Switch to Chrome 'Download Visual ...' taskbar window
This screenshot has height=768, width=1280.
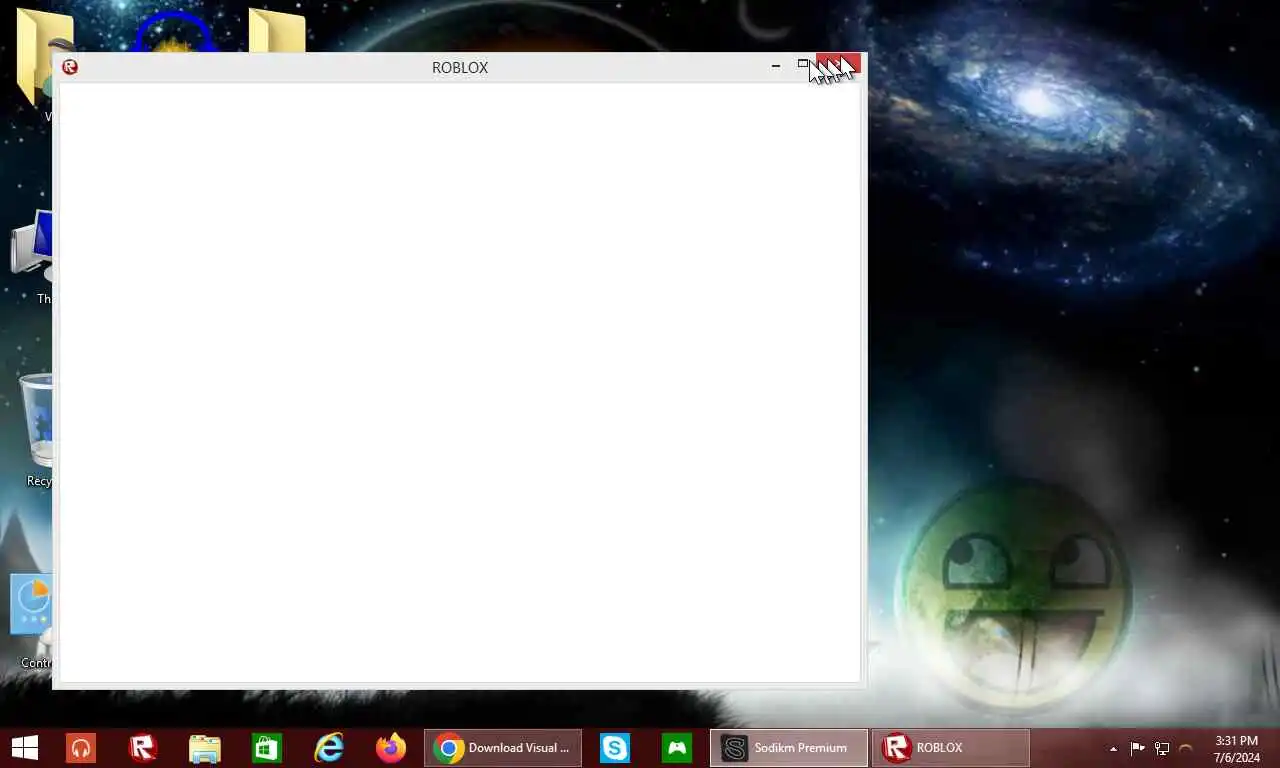[503, 748]
